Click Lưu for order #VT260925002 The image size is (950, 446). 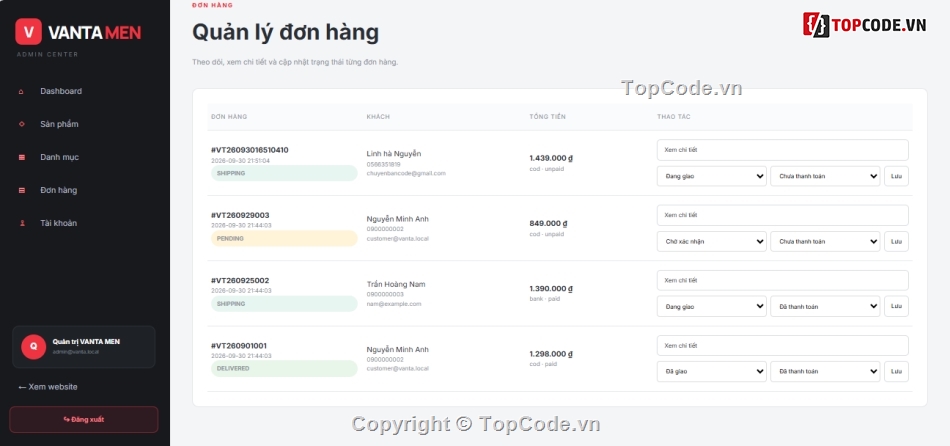point(897,307)
